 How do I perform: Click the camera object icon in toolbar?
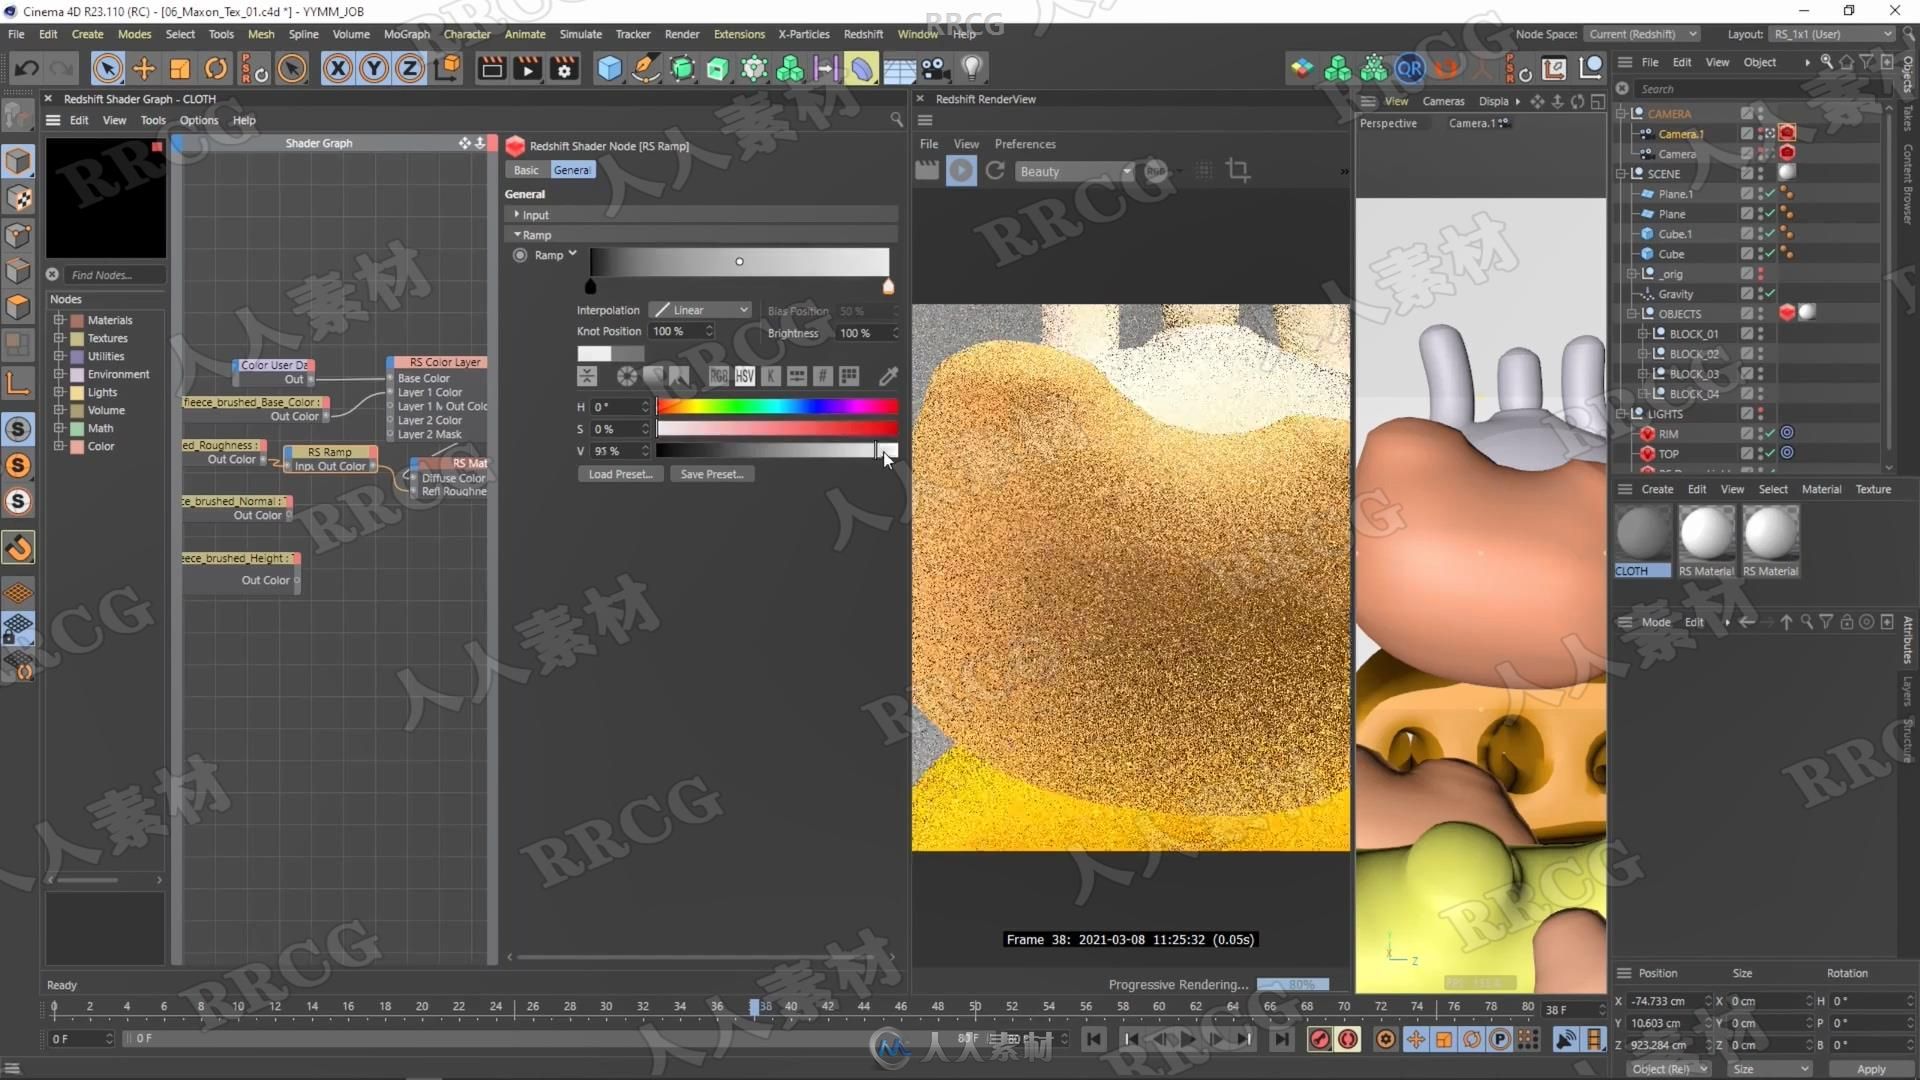pos(935,69)
